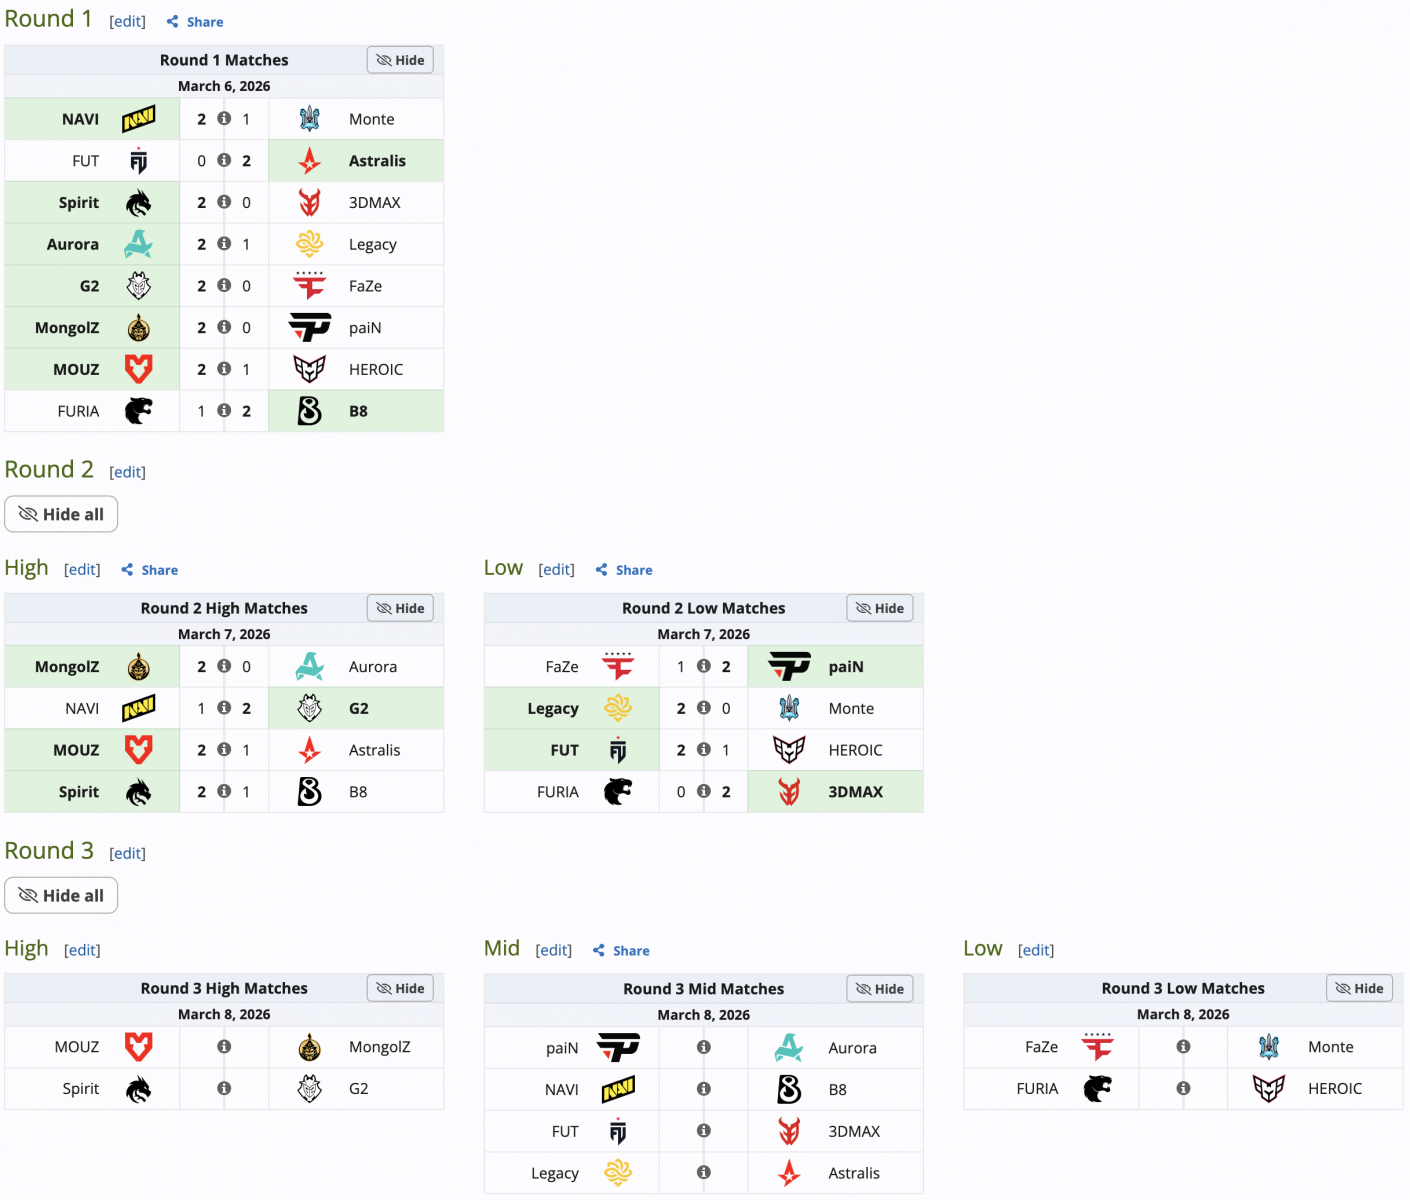Edit the Round 3 Low section
Screen dimensions: 1410x1200
1036,950
